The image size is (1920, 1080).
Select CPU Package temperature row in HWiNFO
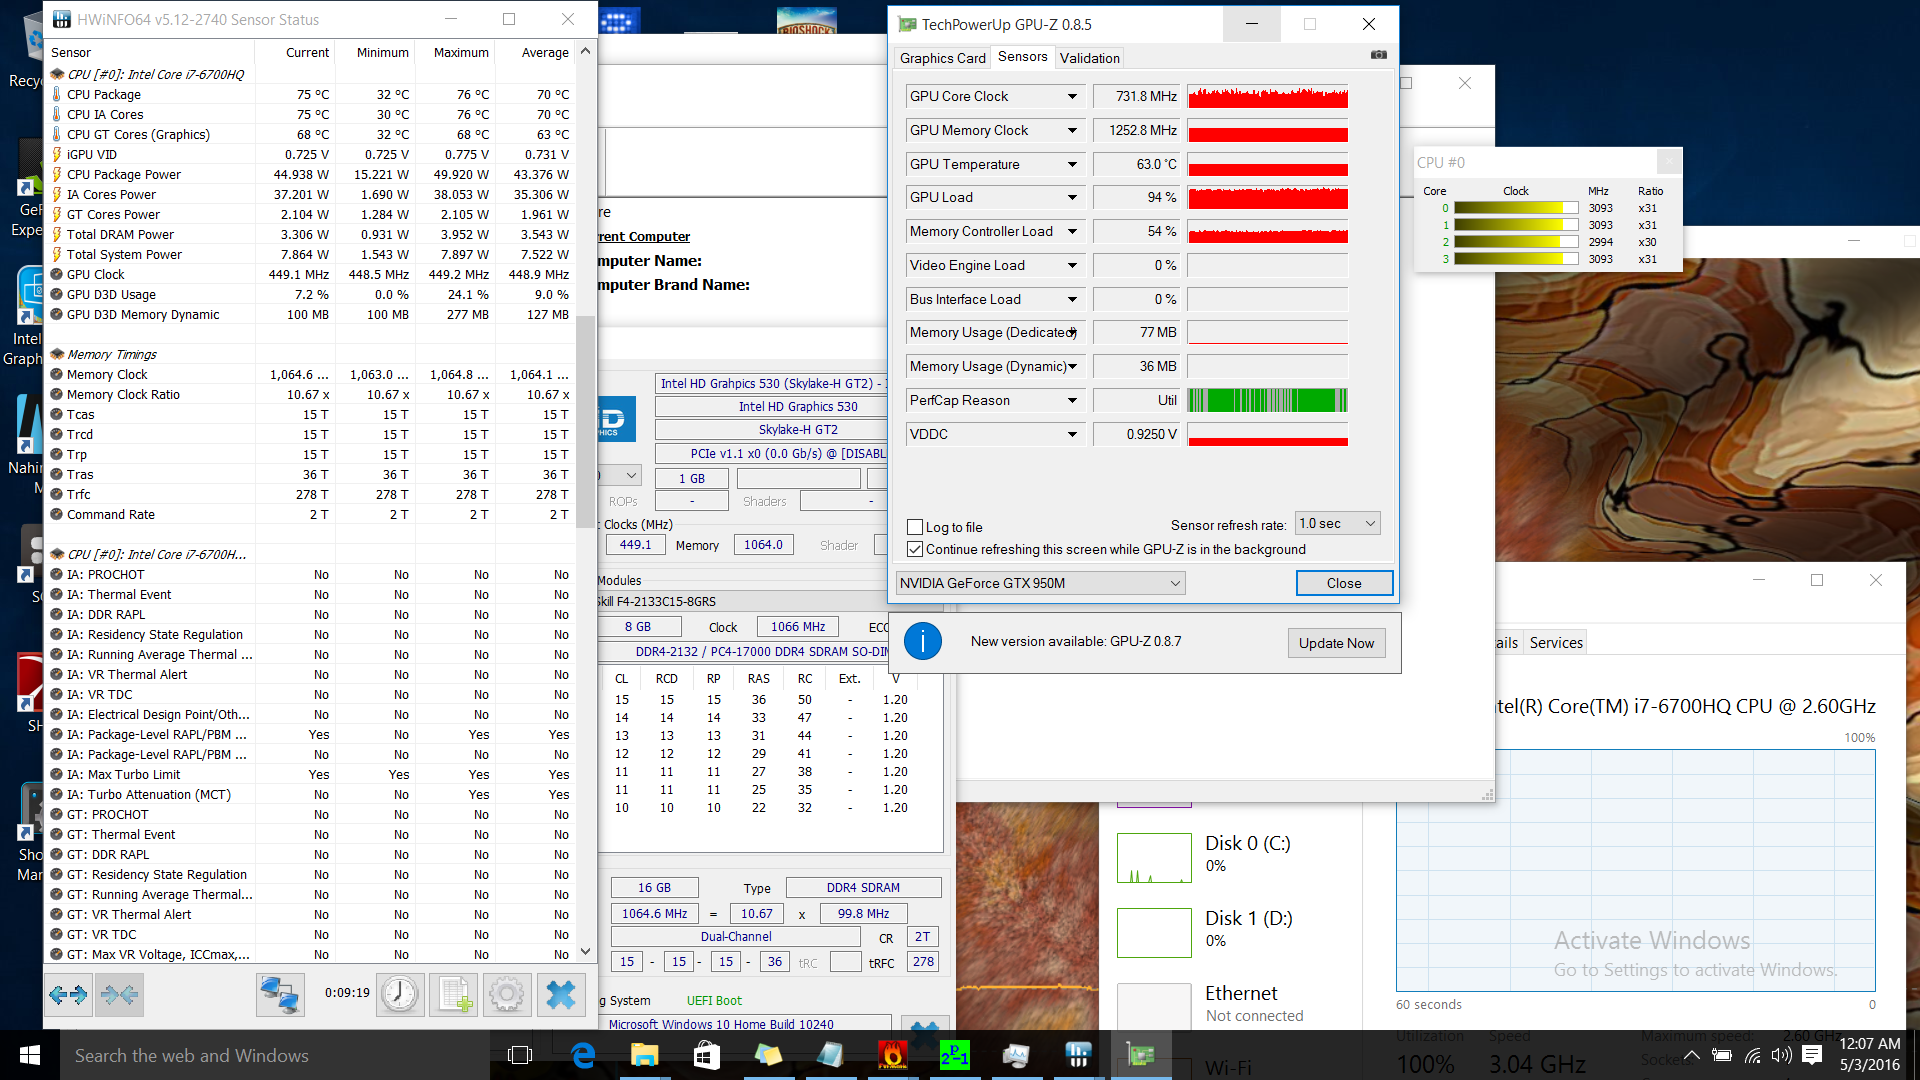coord(313,94)
